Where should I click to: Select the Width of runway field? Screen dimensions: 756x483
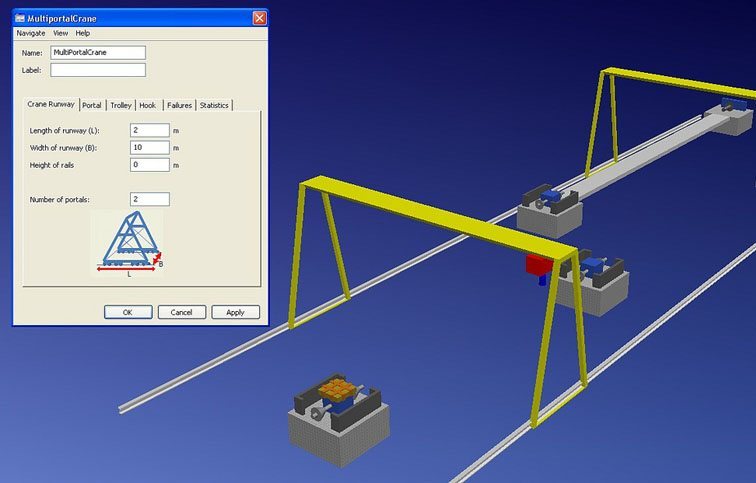coord(149,147)
